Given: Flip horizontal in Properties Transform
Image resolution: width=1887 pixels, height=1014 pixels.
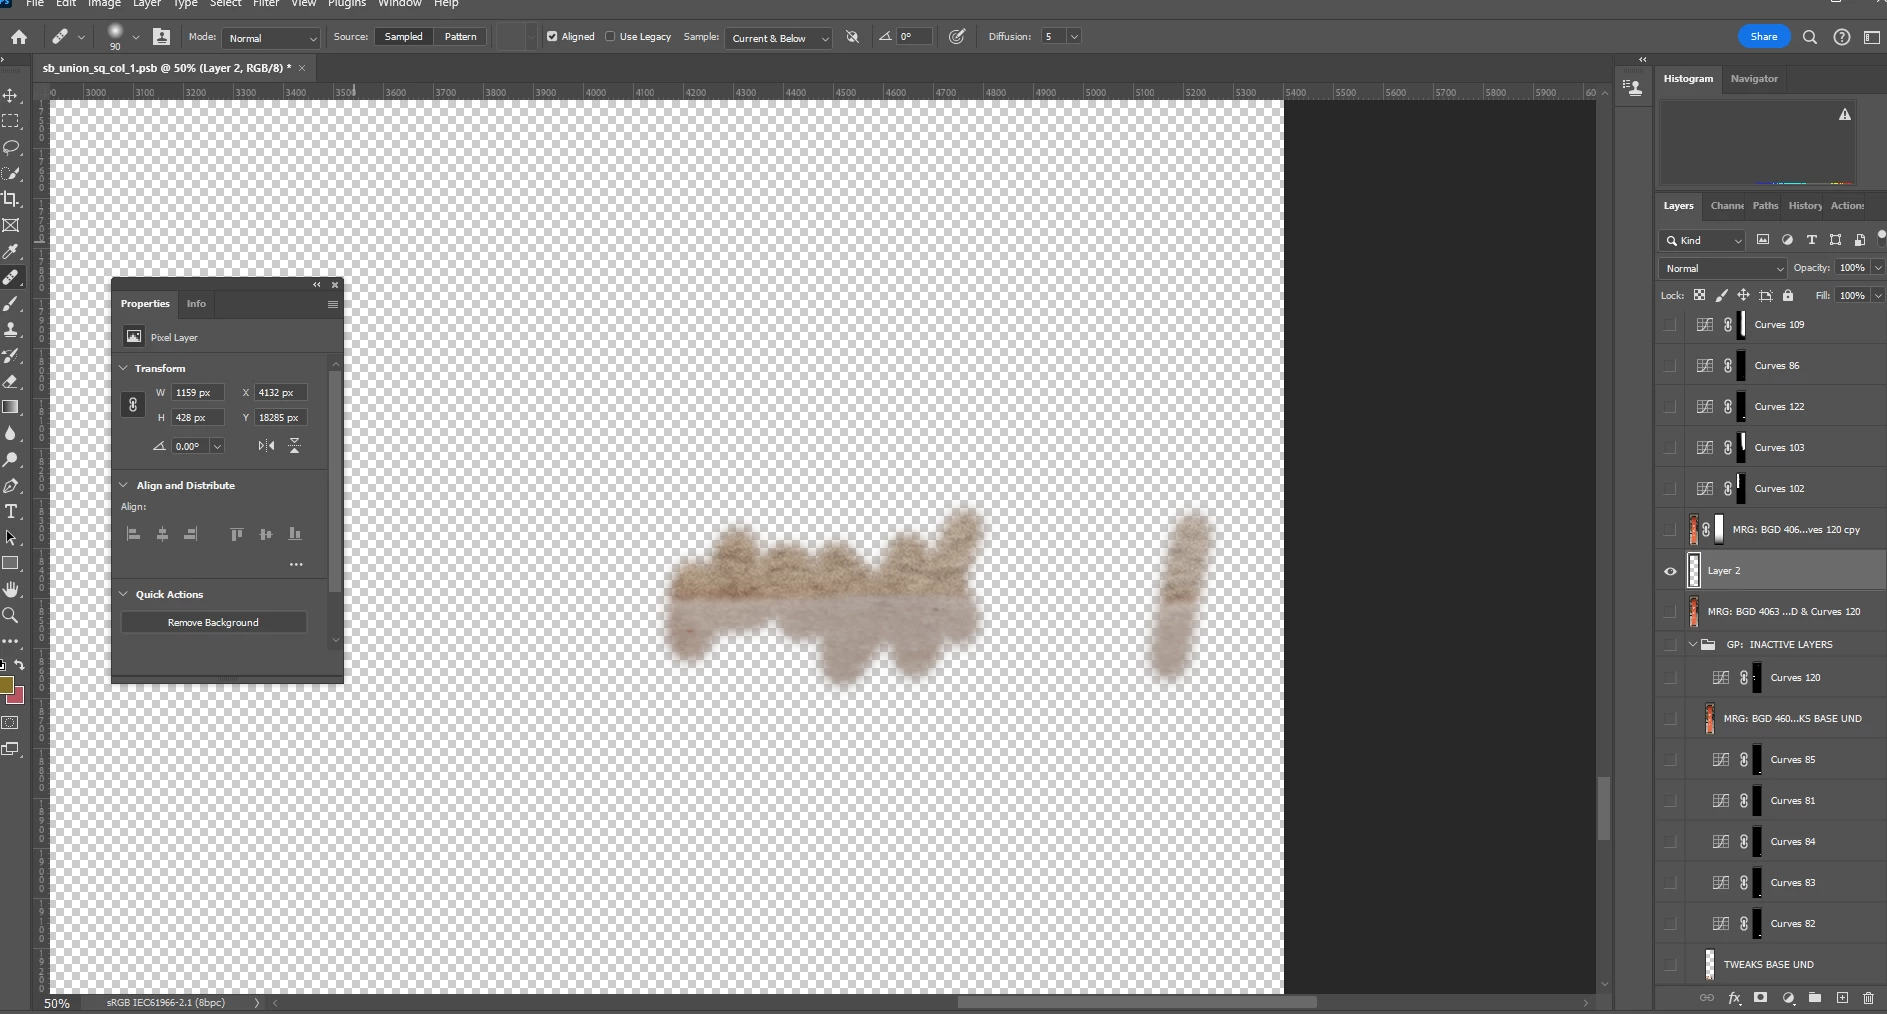Looking at the screenshot, I should tap(266, 446).
